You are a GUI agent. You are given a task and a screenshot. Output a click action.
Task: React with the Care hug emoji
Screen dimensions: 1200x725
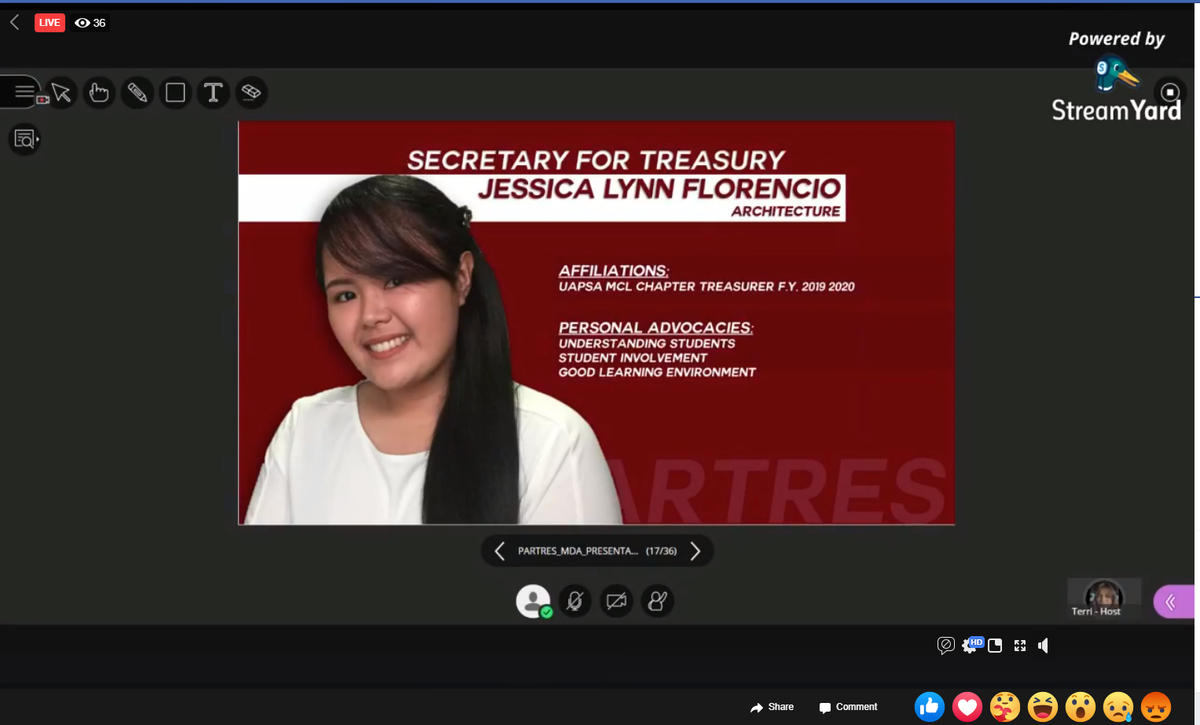tap(1005, 707)
